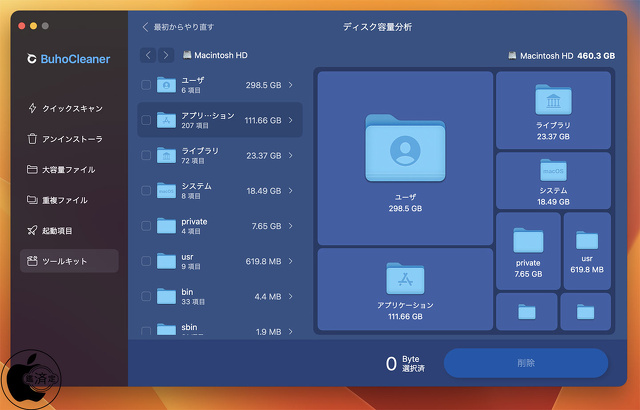Image resolution: width=640 pixels, height=410 pixels.
Task: Click the disk icon beside 460.3 GB
Action: [512, 55]
